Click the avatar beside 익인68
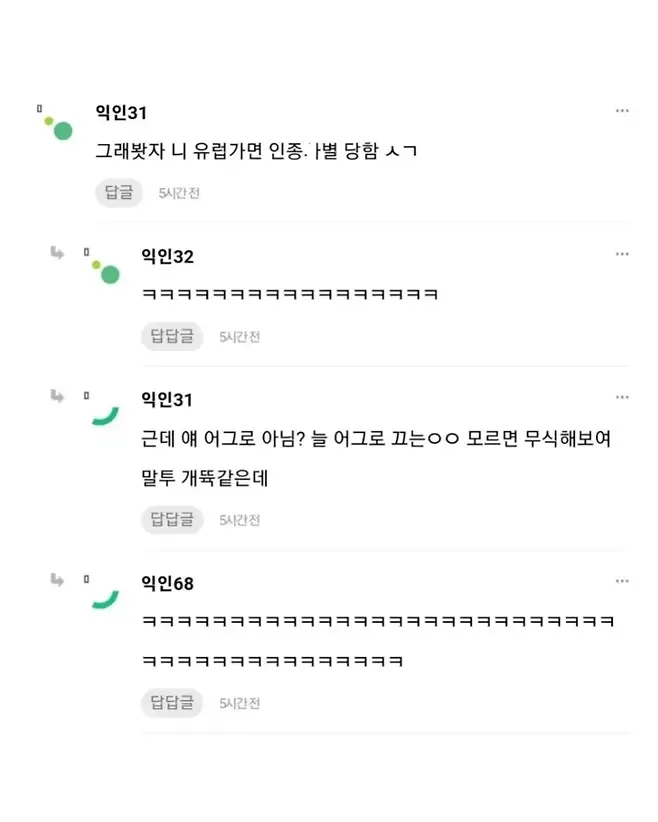The height and width of the screenshot is (822, 658). [x=104, y=597]
